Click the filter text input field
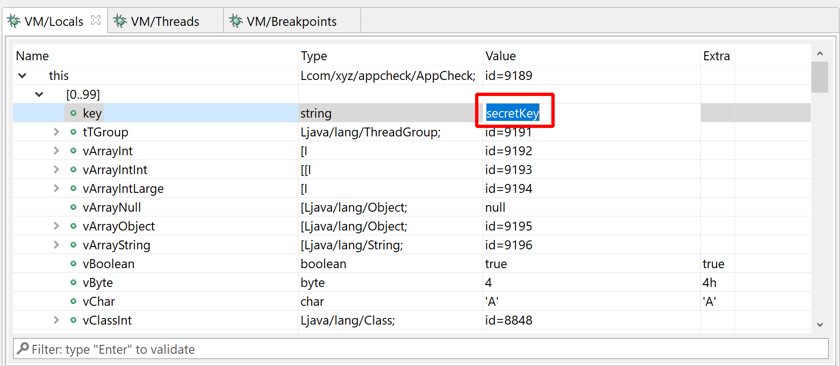This screenshot has height=366, width=840. pos(421,349)
